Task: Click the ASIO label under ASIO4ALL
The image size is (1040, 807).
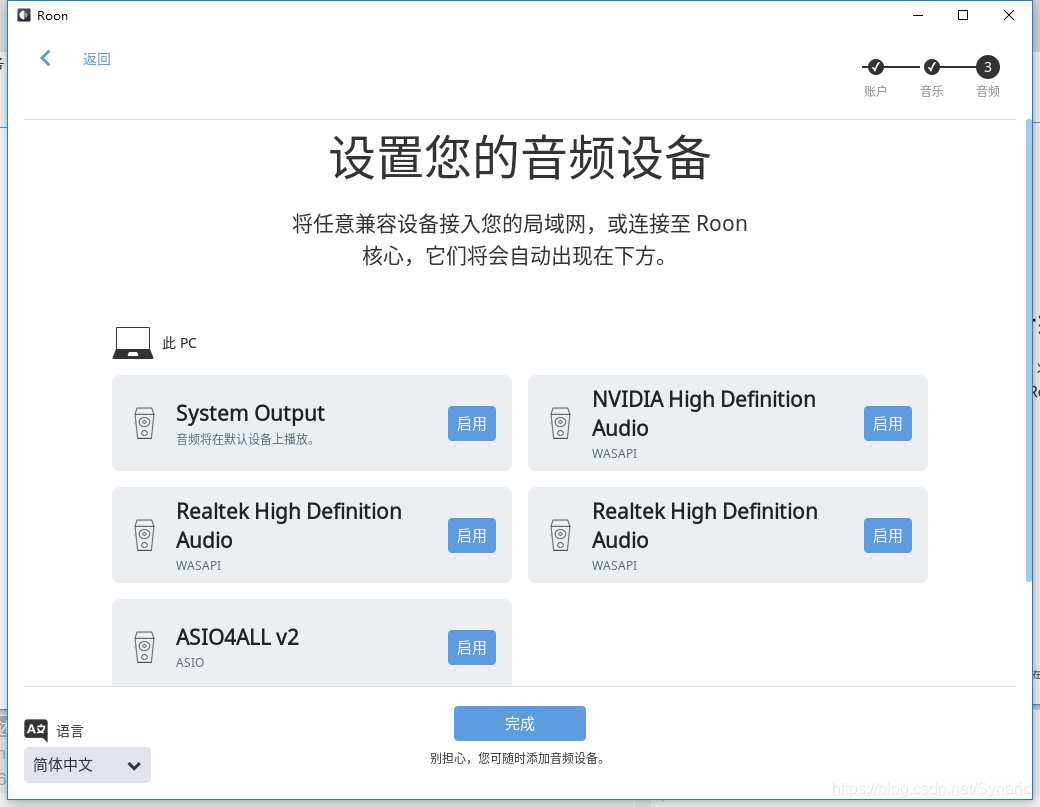Action: 190,662
